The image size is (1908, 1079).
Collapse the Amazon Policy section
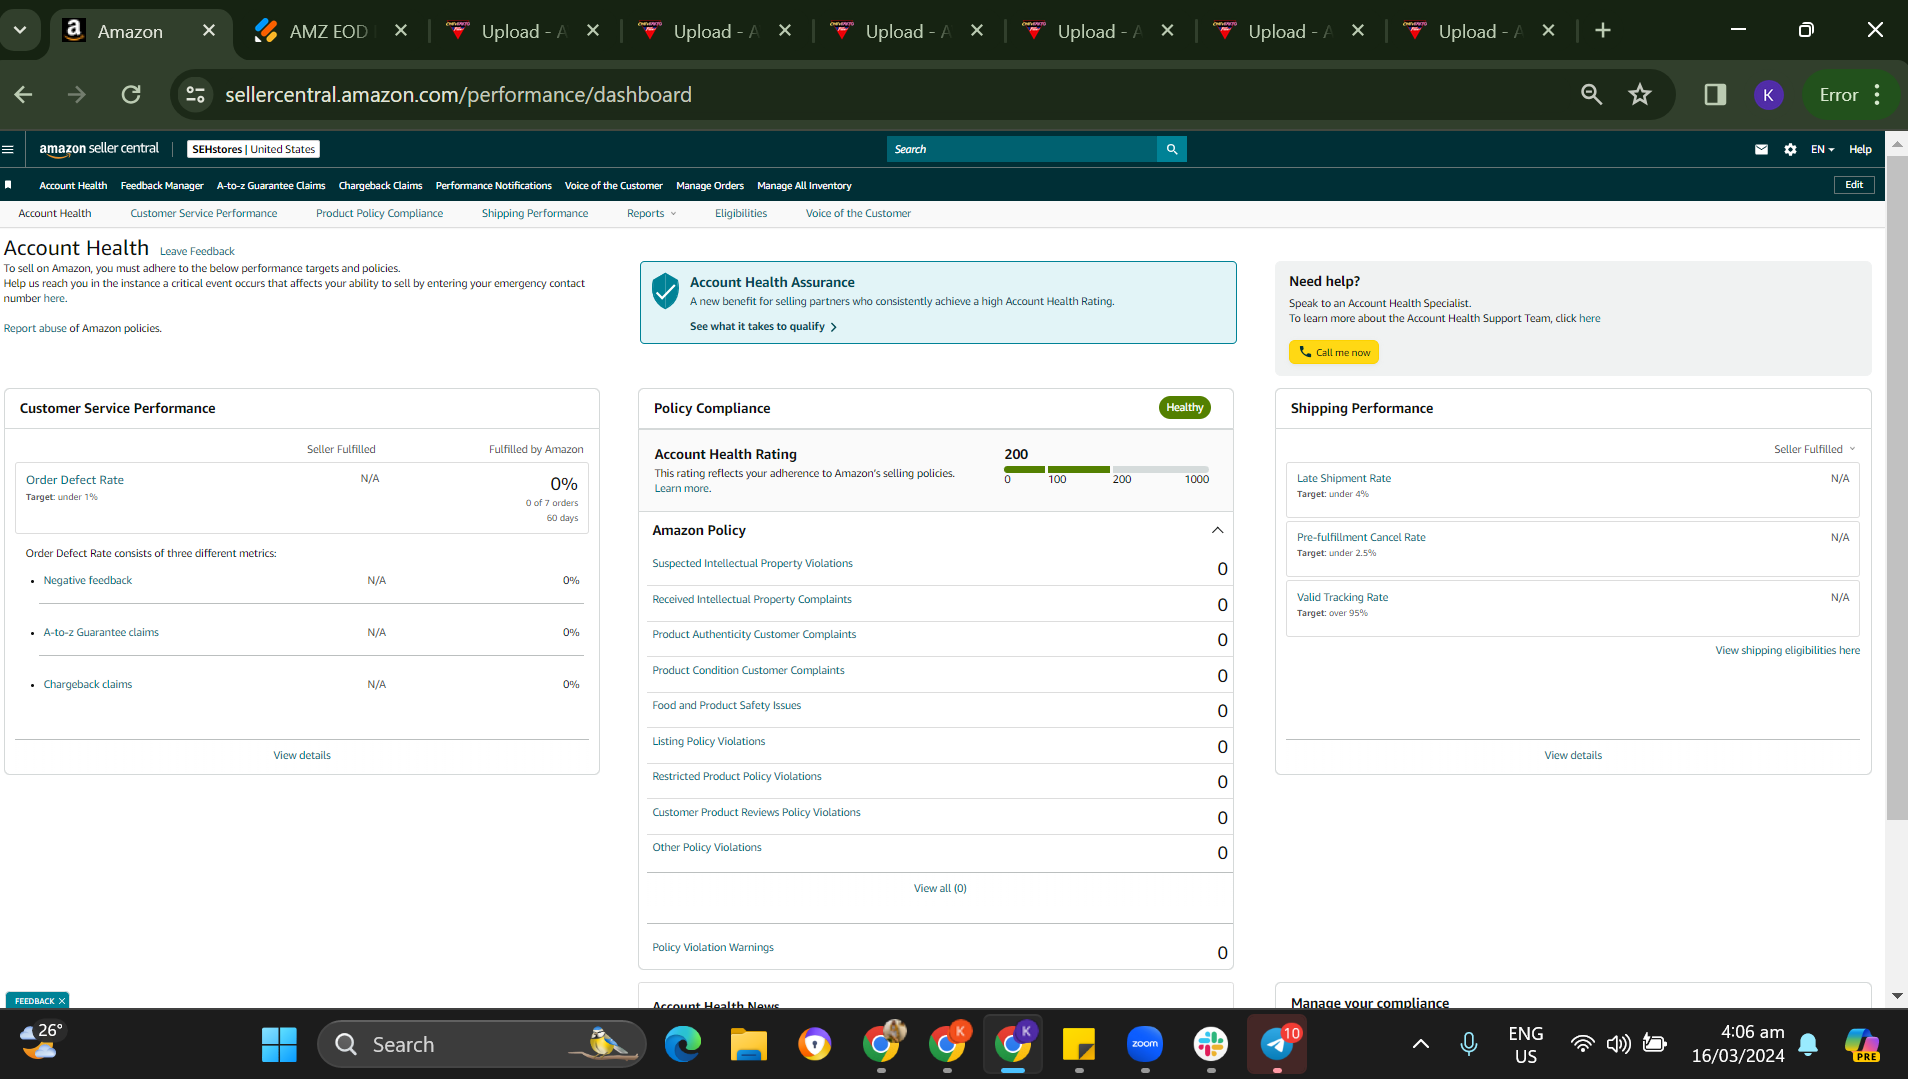coord(1217,531)
